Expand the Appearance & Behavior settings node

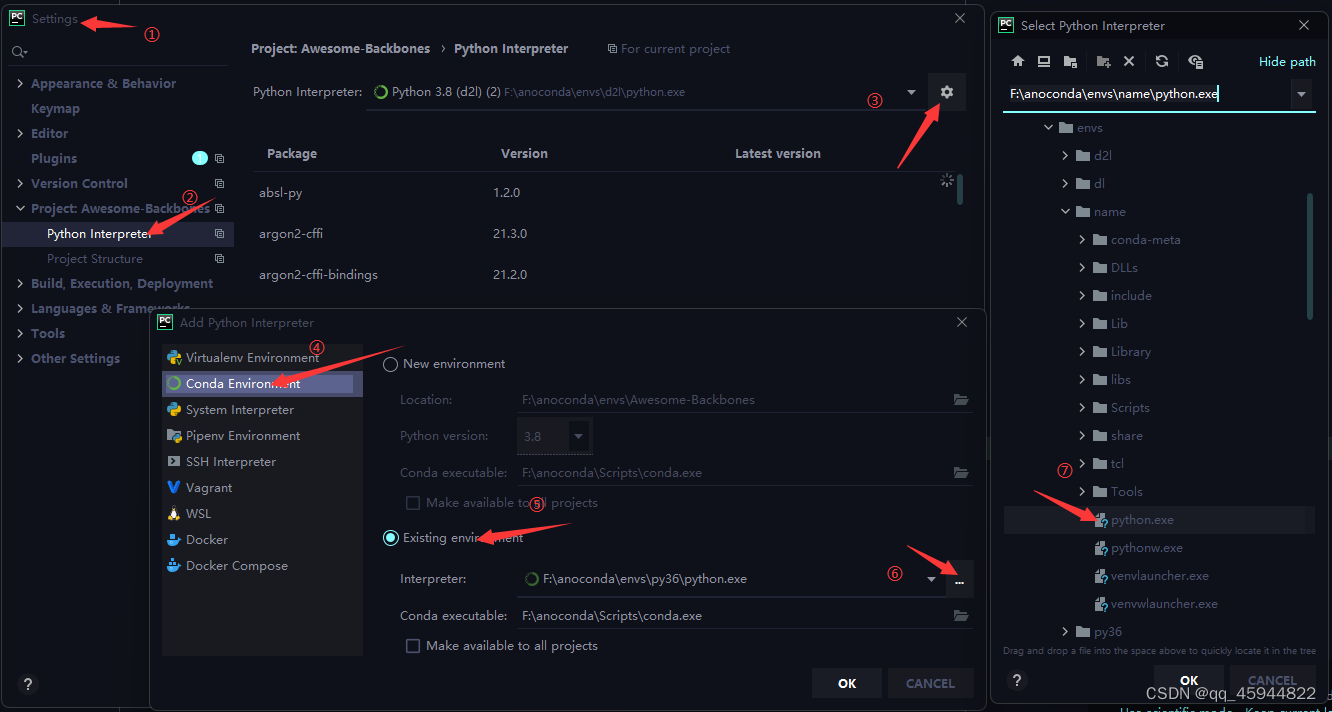click(21, 84)
